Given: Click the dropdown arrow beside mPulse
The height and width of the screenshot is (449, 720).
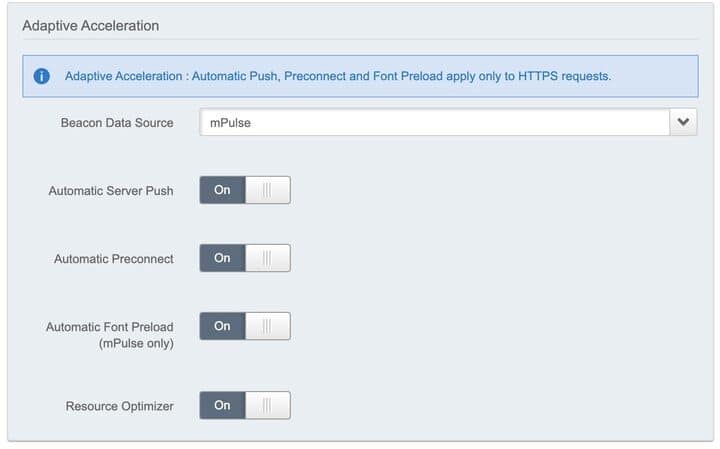Looking at the screenshot, I should 684,122.
